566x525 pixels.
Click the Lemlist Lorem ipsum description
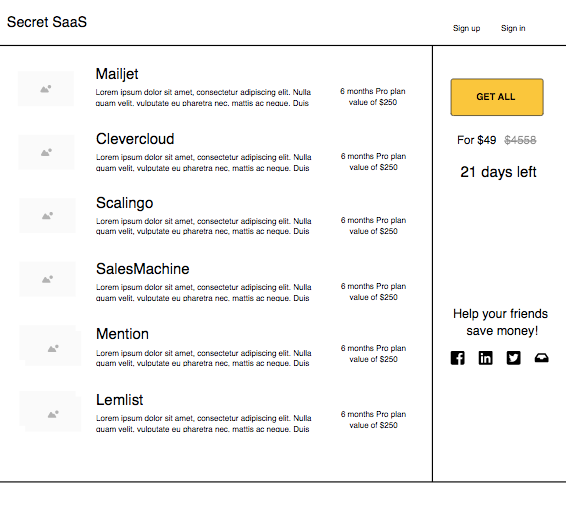(x=204, y=424)
